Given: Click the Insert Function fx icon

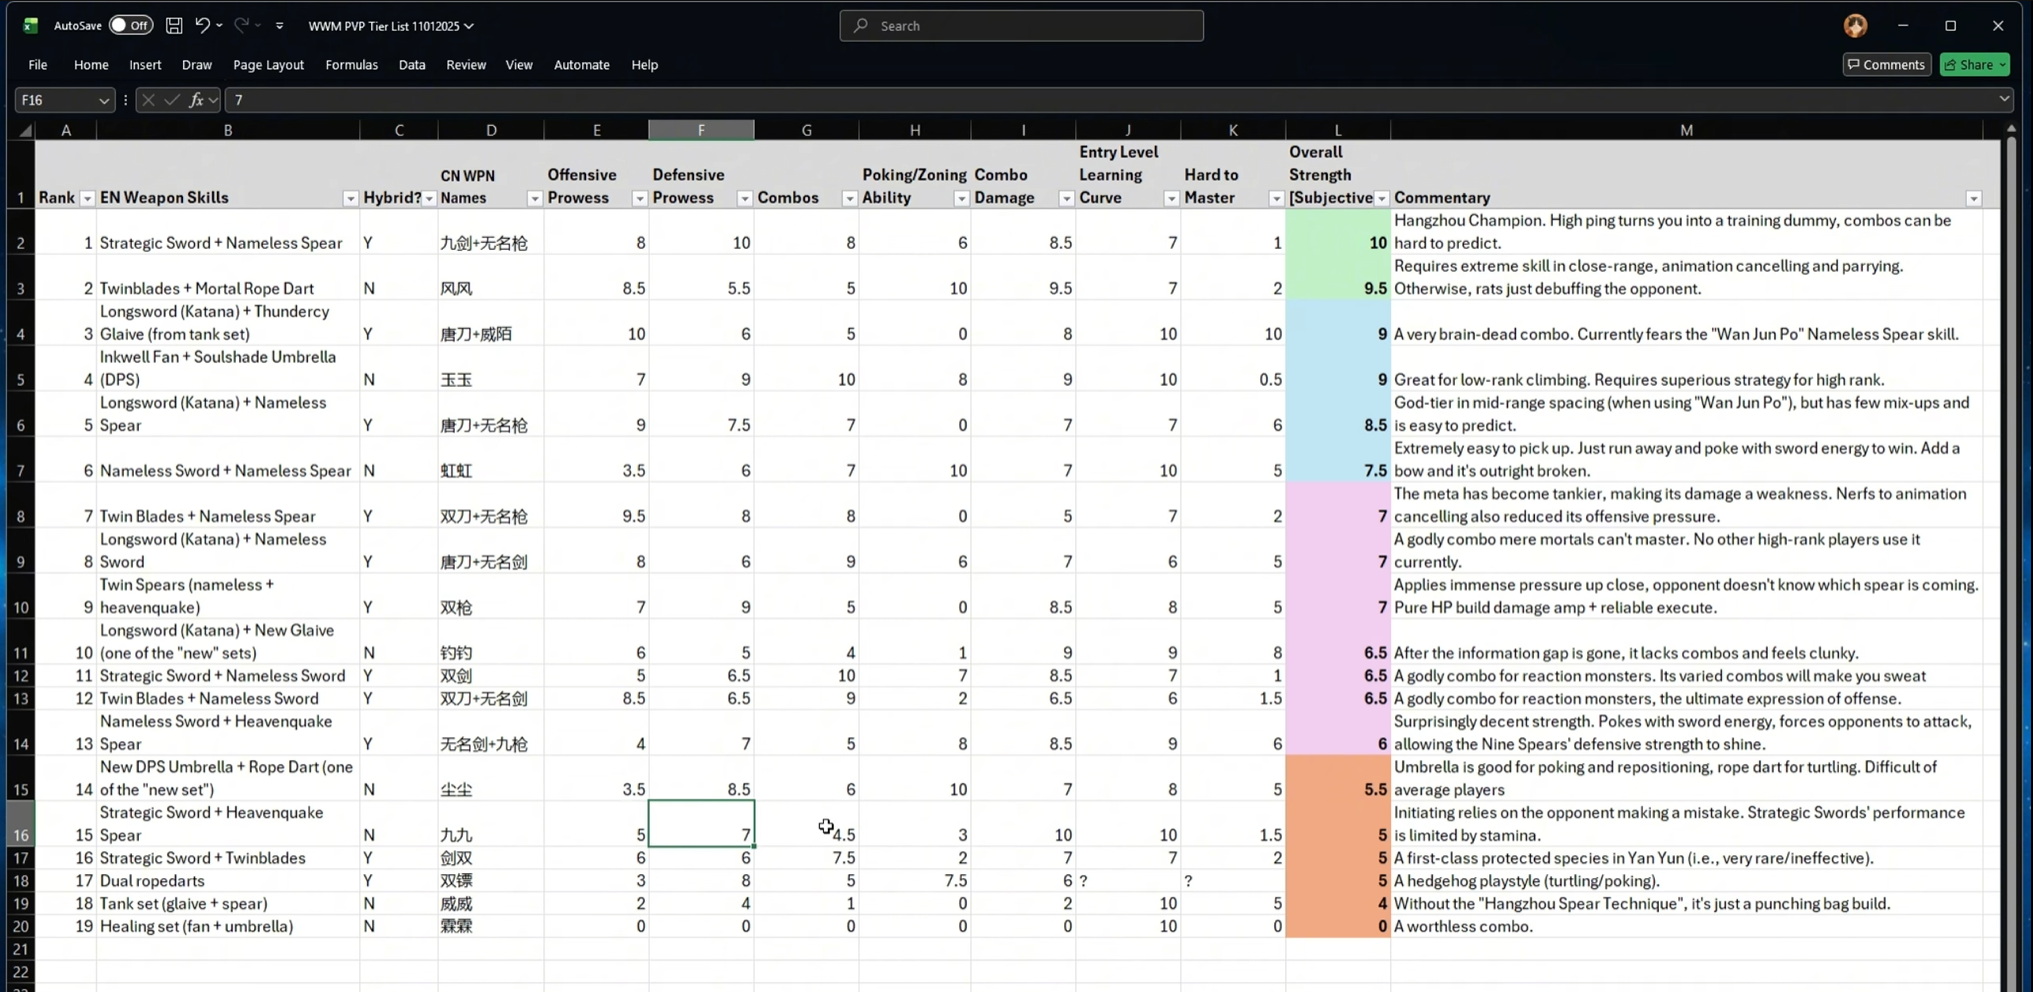Looking at the screenshot, I should coord(197,100).
